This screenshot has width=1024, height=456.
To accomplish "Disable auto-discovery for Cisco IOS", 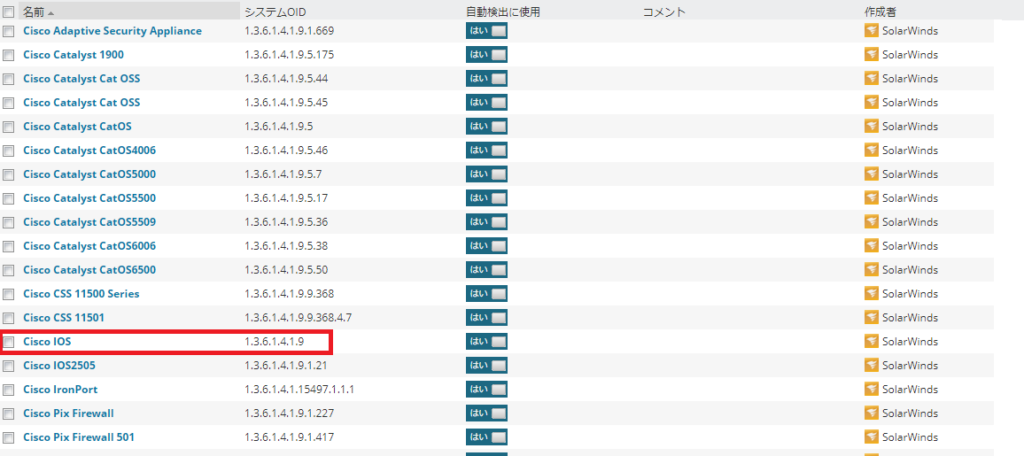I will click(x=487, y=341).
